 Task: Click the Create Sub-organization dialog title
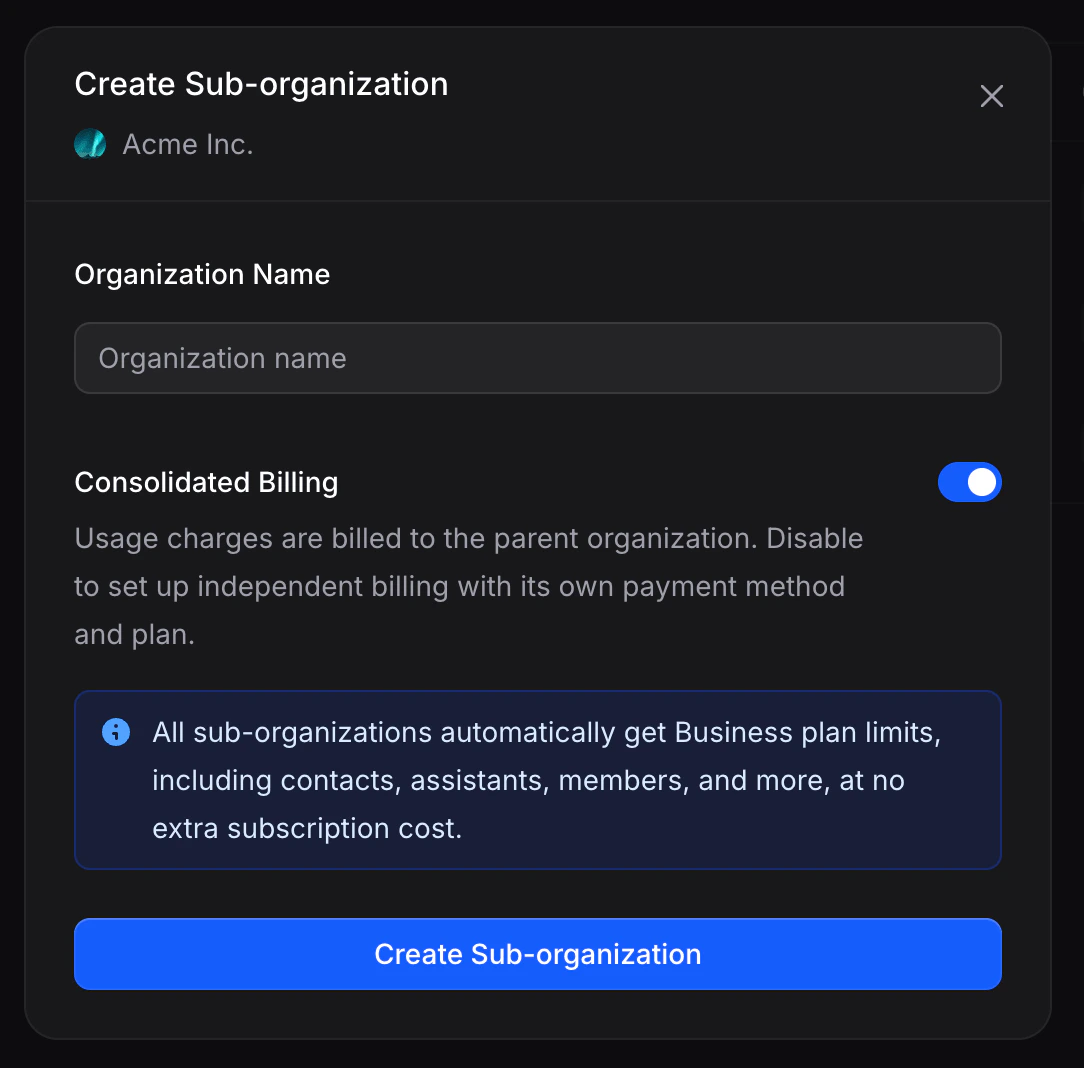(261, 84)
